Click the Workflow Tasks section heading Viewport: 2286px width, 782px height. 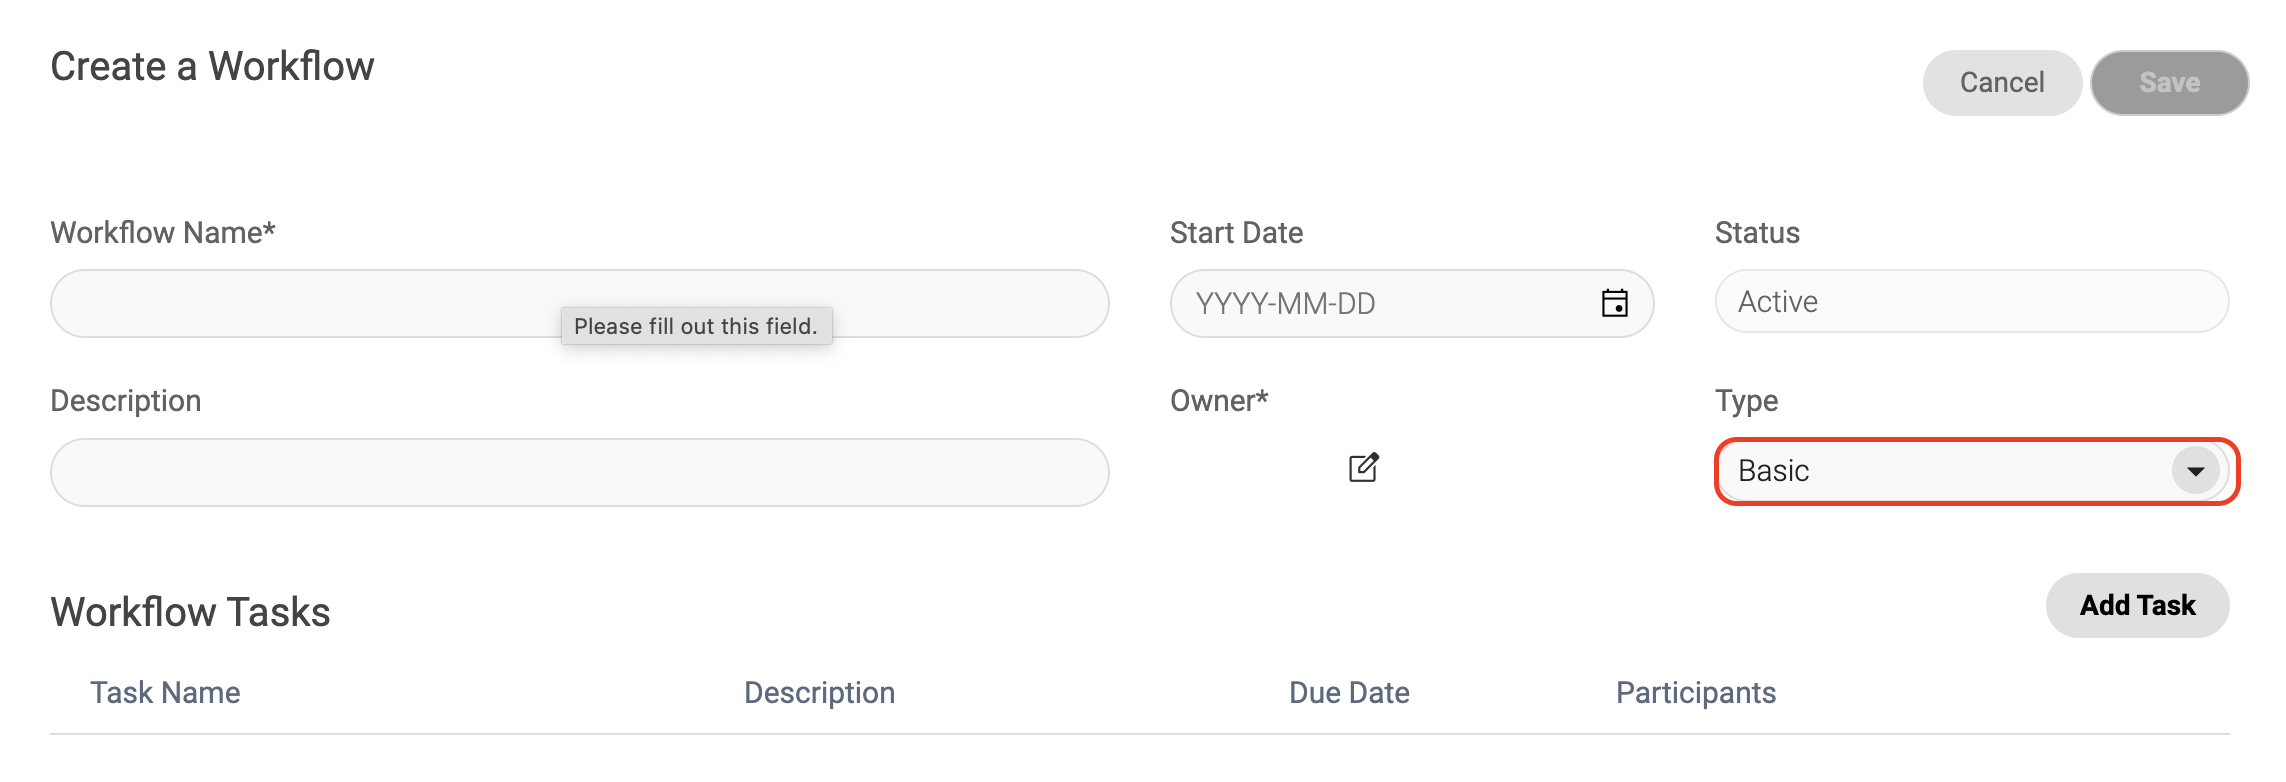click(190, 612)
